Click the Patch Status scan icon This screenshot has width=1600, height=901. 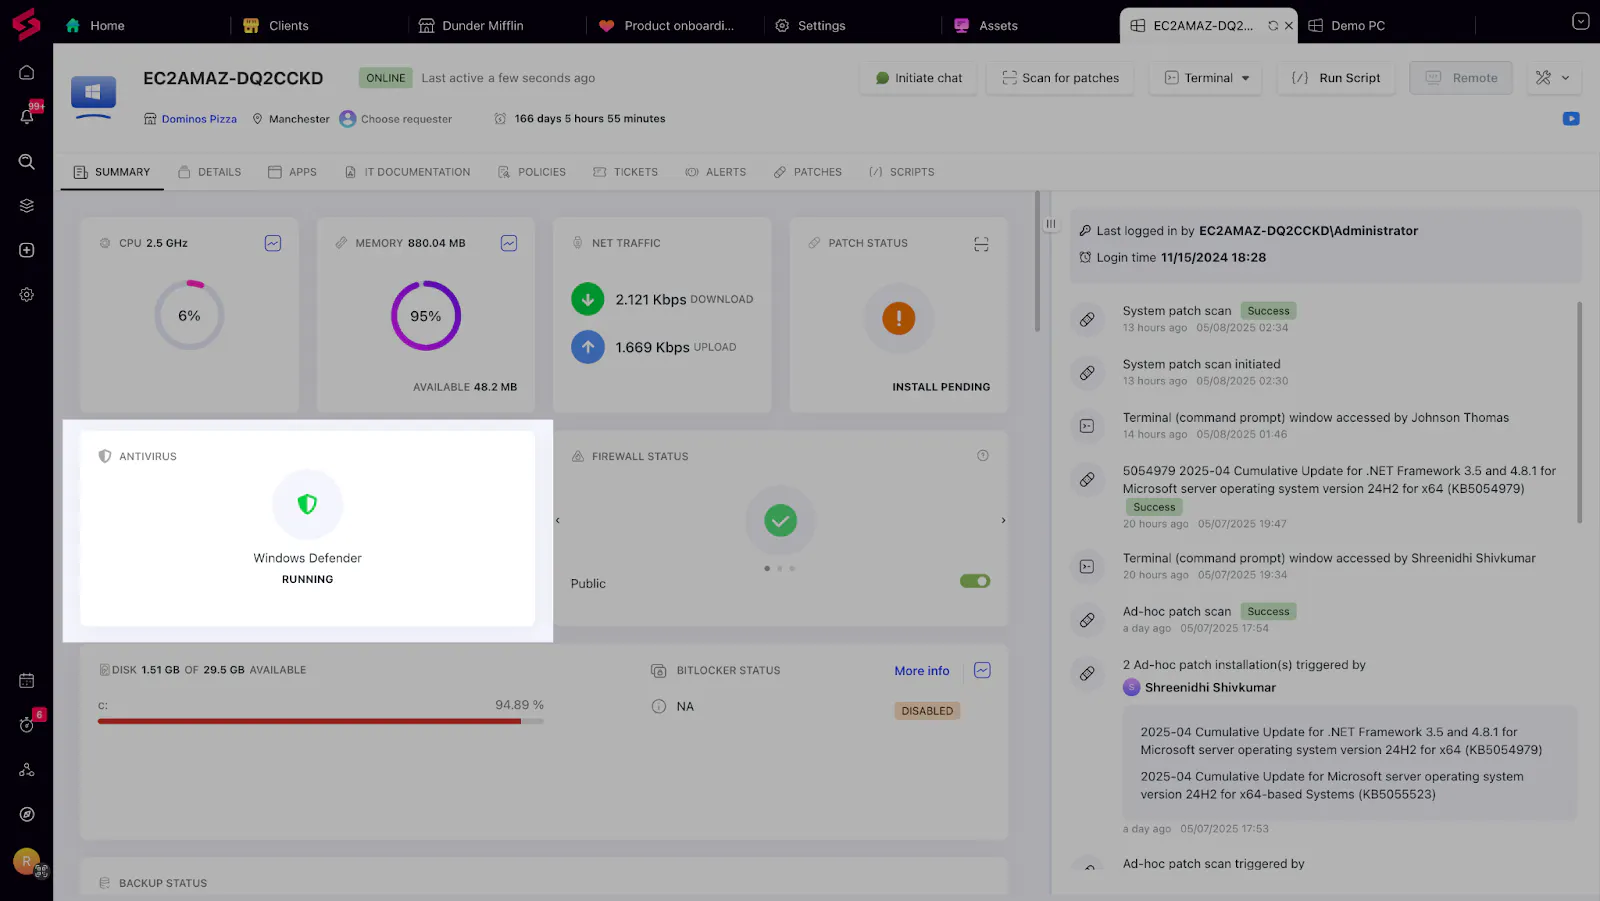click(981, 244)
